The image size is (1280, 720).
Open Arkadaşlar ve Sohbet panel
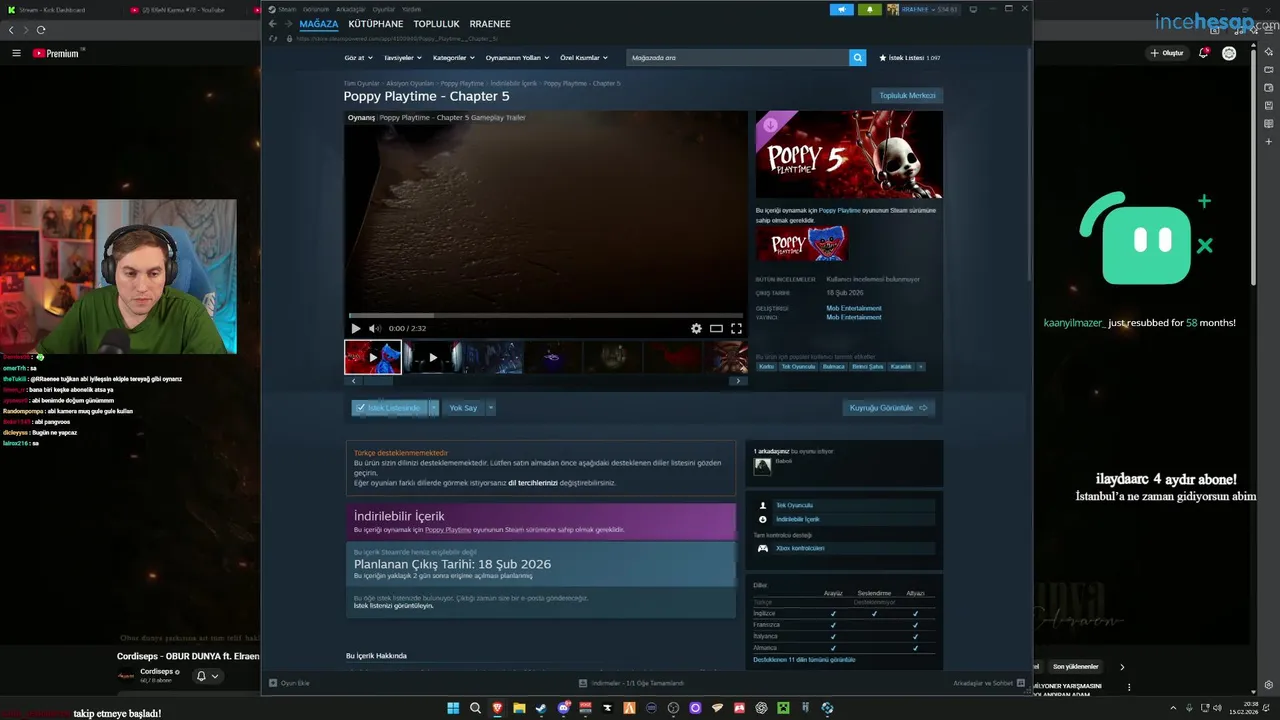click(989, 683)
